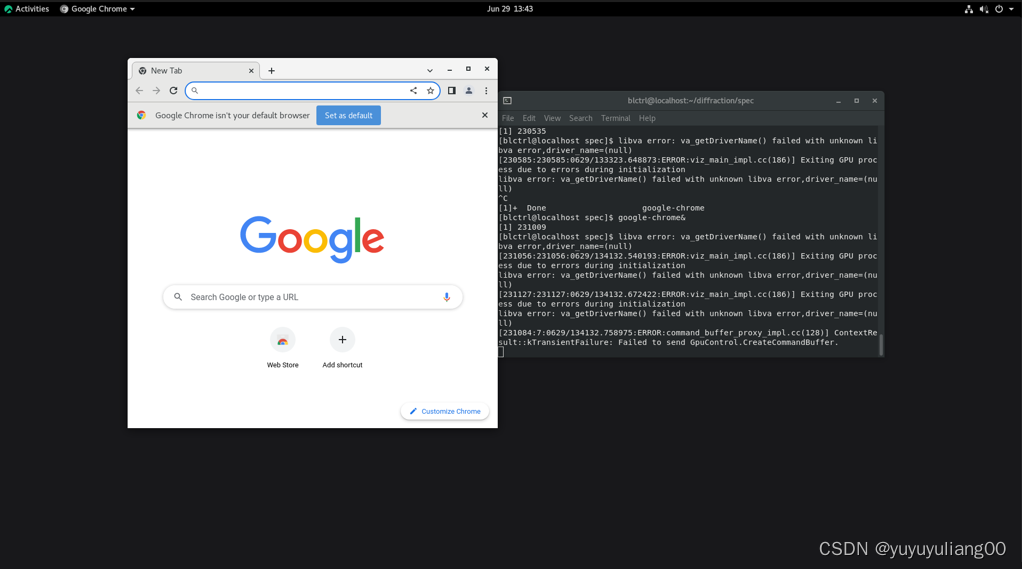The image size is (1022, 569).
Task: Click the magnifier icon in Google search box
Action: [178, 297]
